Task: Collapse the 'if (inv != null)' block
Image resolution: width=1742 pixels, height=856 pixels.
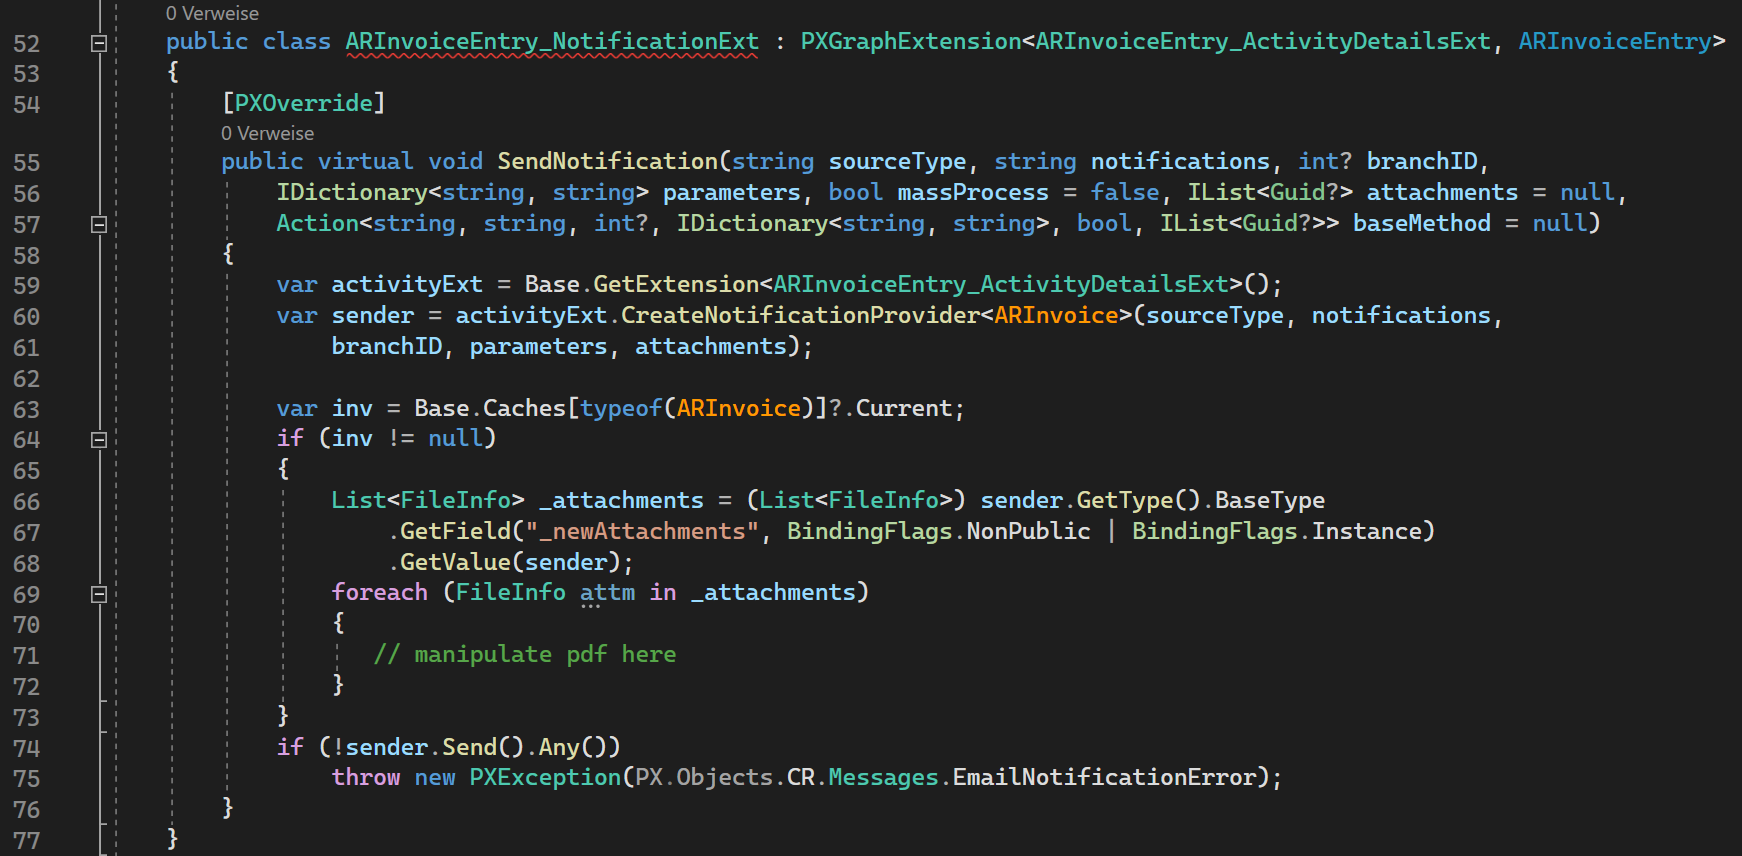Action: 99,440
